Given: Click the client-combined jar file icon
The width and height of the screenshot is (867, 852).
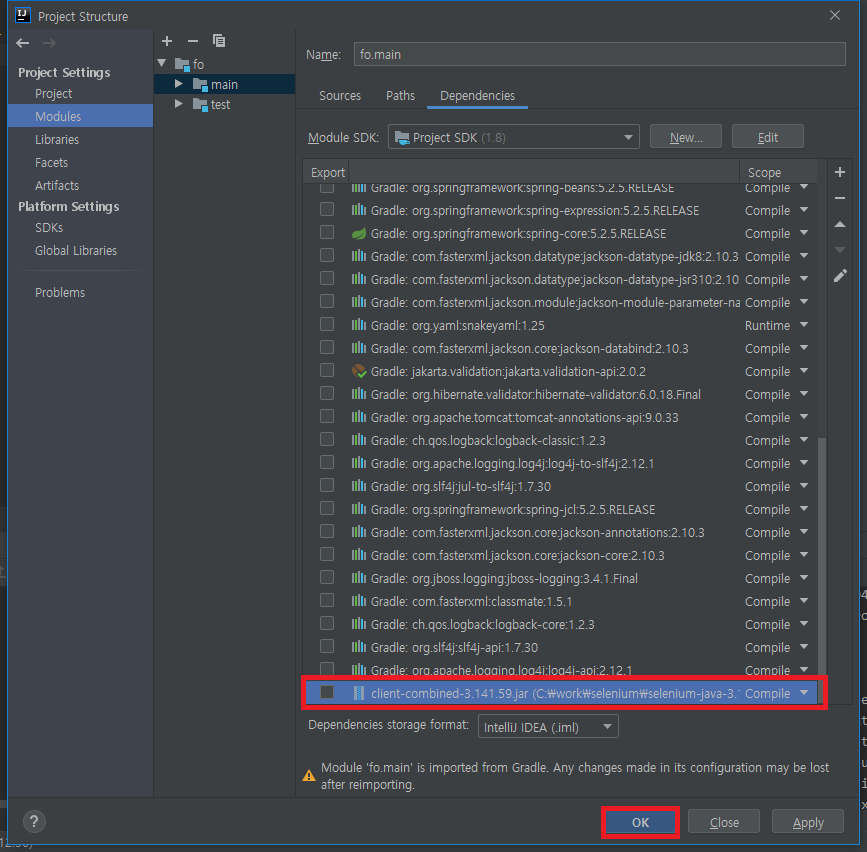Looking at the screenshot, I should point(359,693).
